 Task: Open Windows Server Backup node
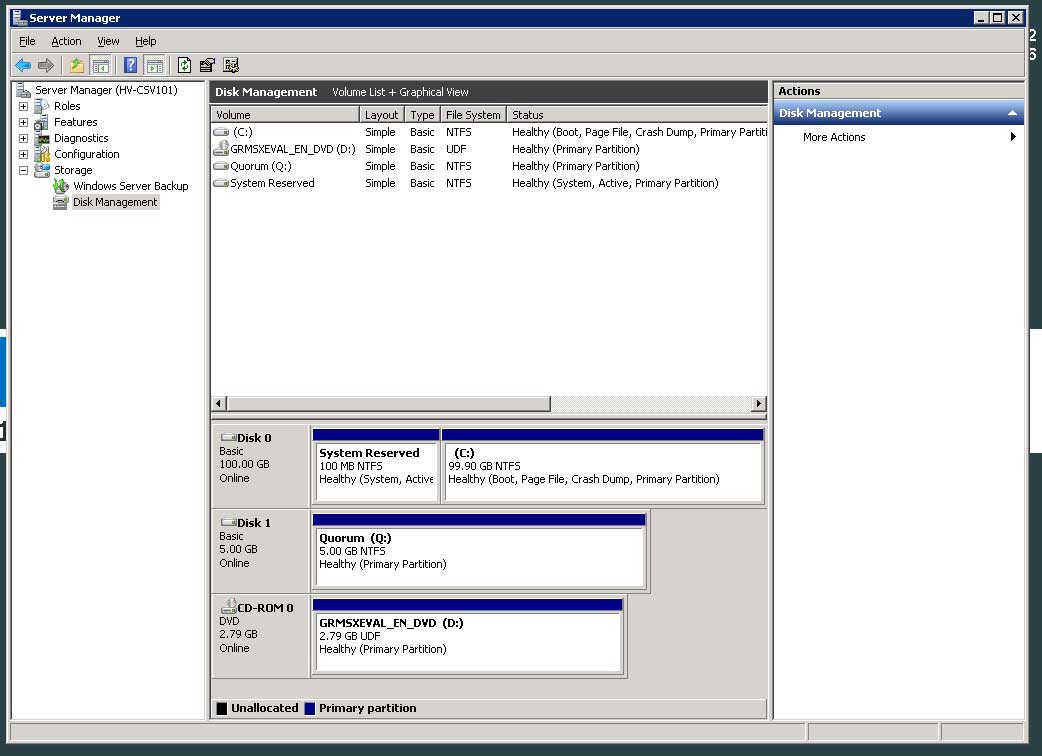point(130,186)
